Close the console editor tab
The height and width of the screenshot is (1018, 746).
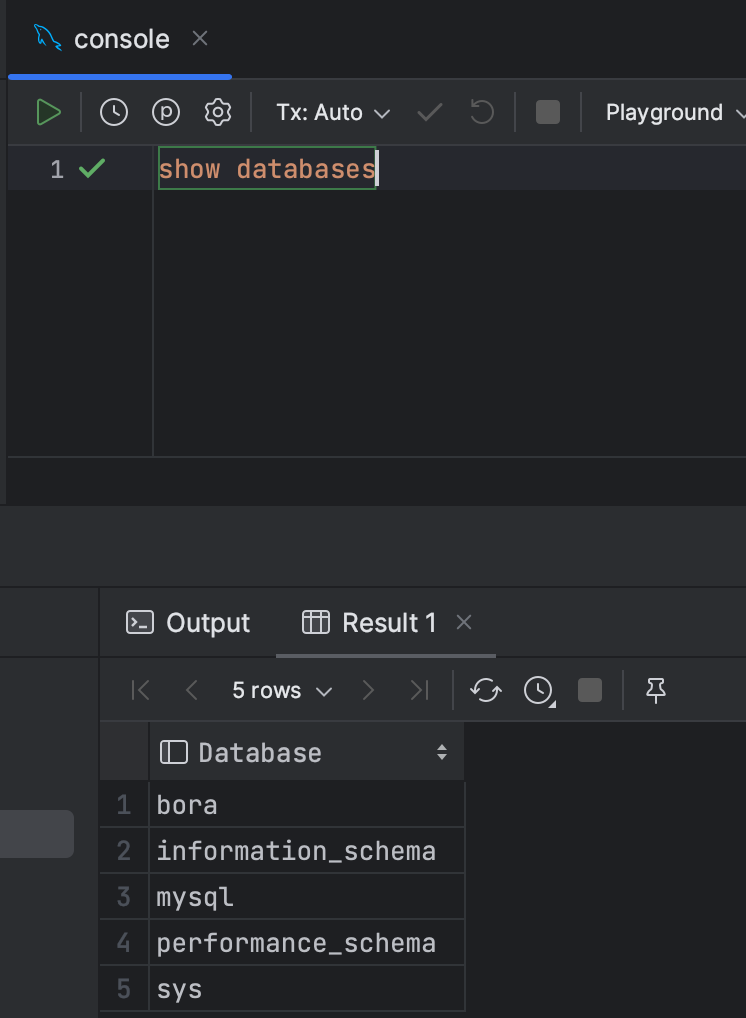(x=200, y=39)
